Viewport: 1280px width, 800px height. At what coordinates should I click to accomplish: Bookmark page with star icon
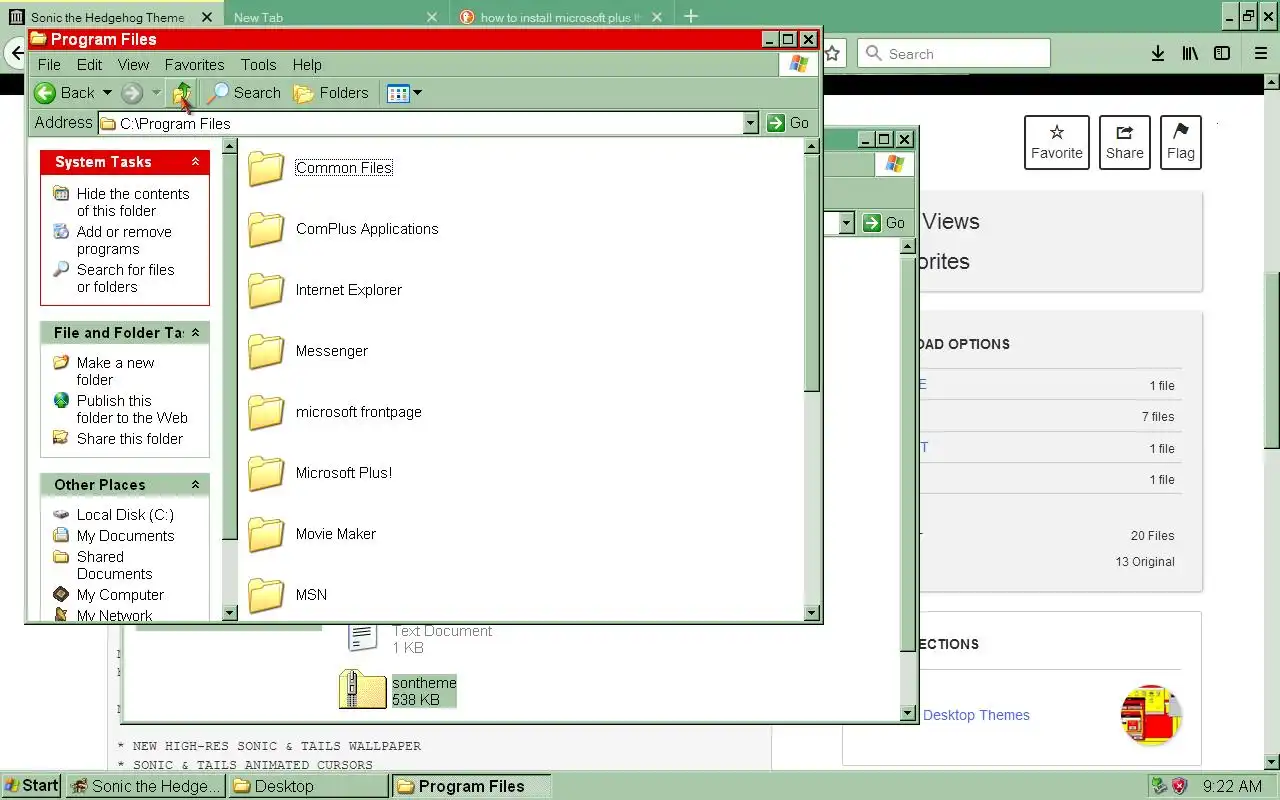pyautogui.click(x=832, y=54)
